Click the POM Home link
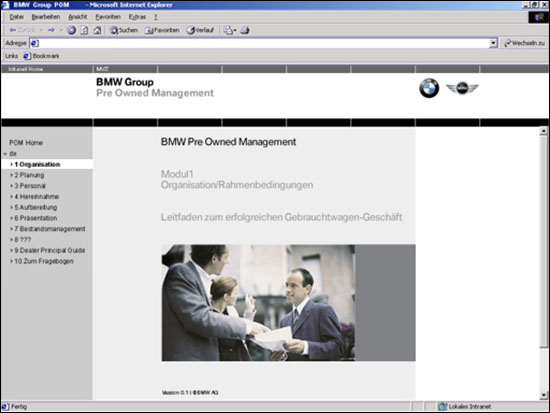This screenshot has height=413, width=550. [26, 143]
